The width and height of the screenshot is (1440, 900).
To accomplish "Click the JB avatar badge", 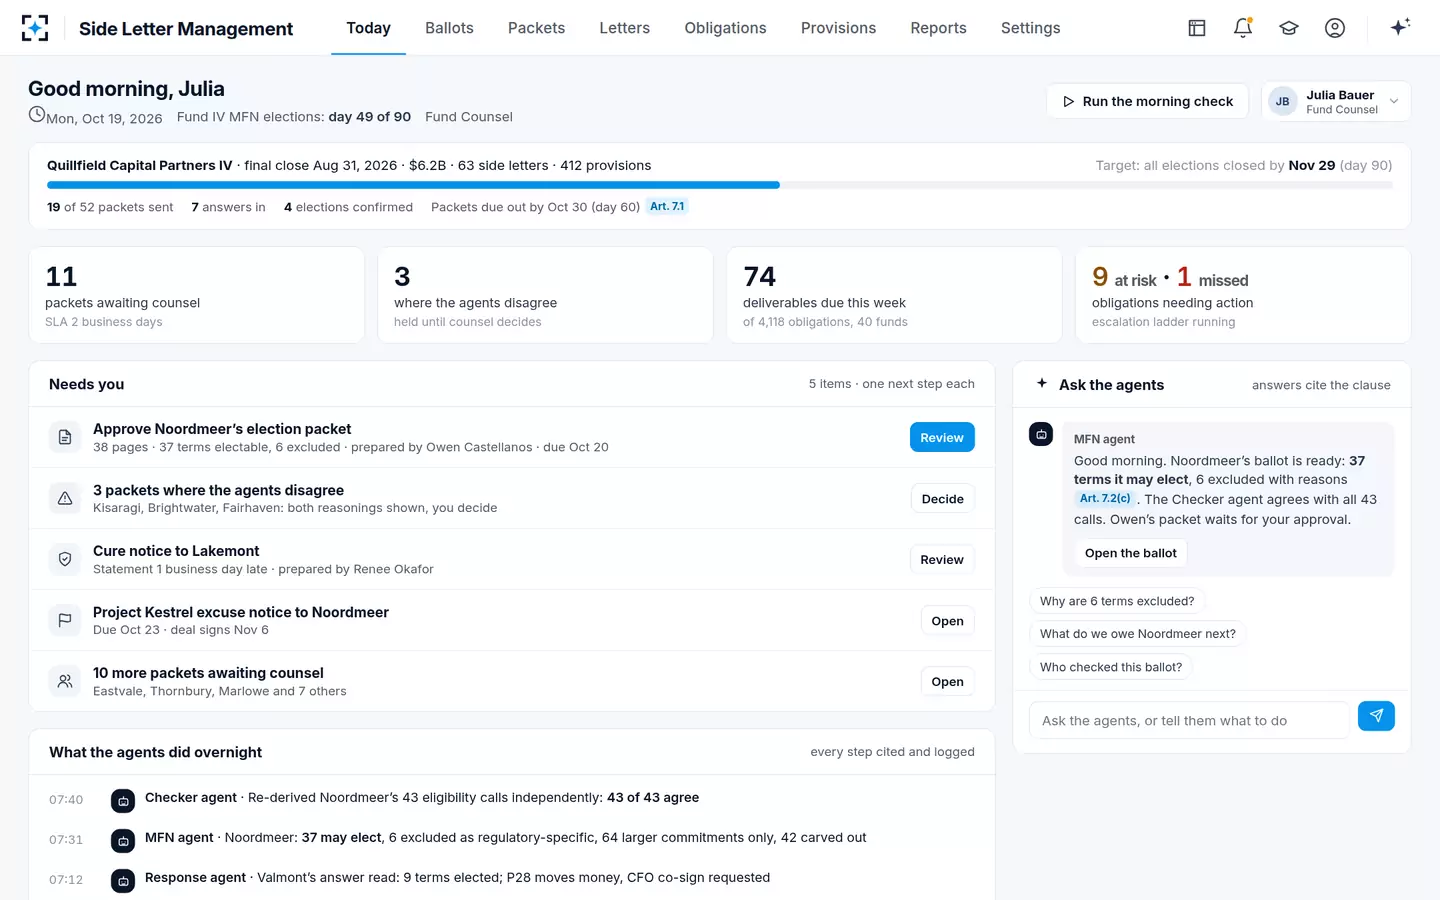I will [x=1282, y=101].
